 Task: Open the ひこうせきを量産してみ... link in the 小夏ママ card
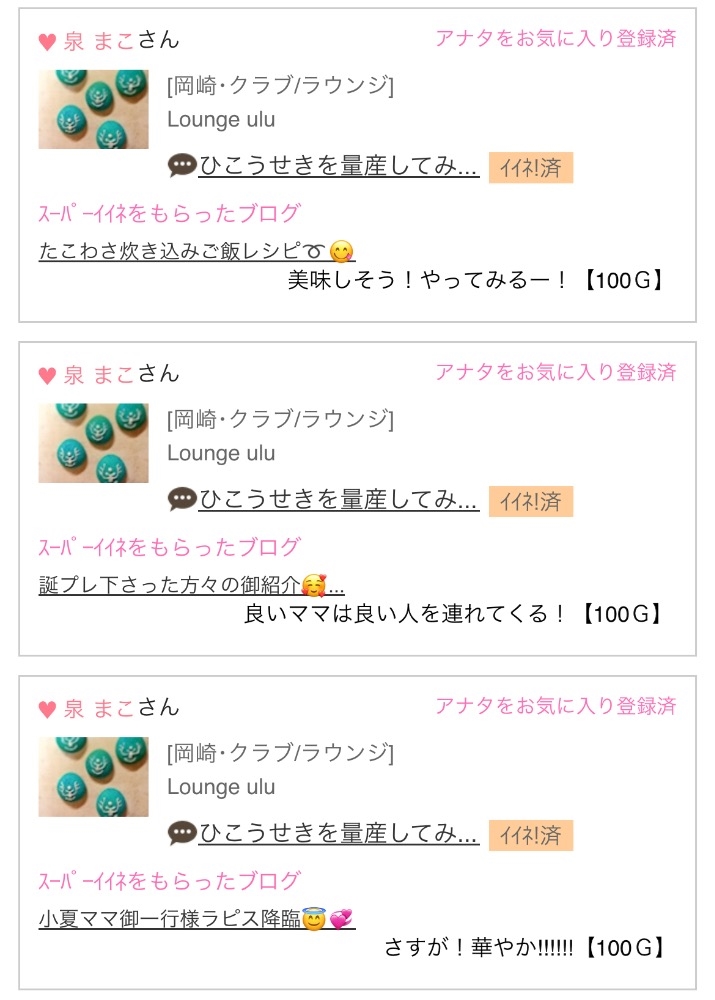[x=339, y=834]
